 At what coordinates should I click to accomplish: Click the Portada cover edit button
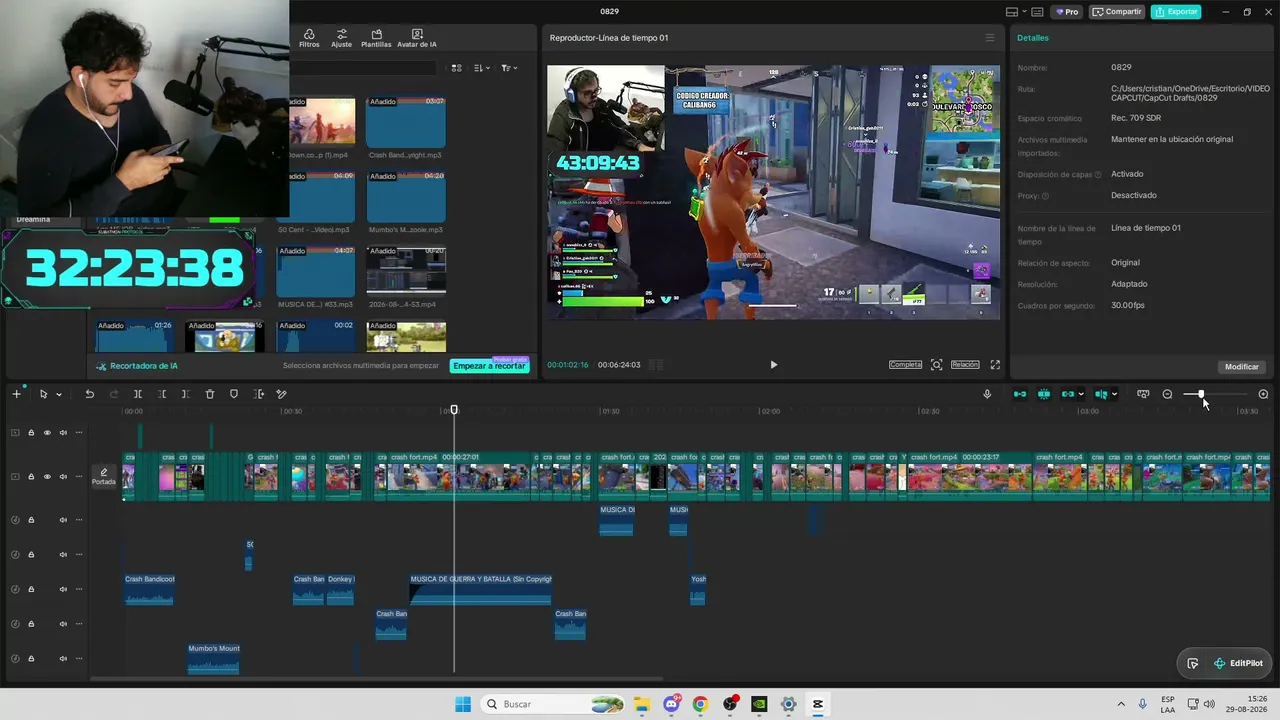[x=104, y=477]
